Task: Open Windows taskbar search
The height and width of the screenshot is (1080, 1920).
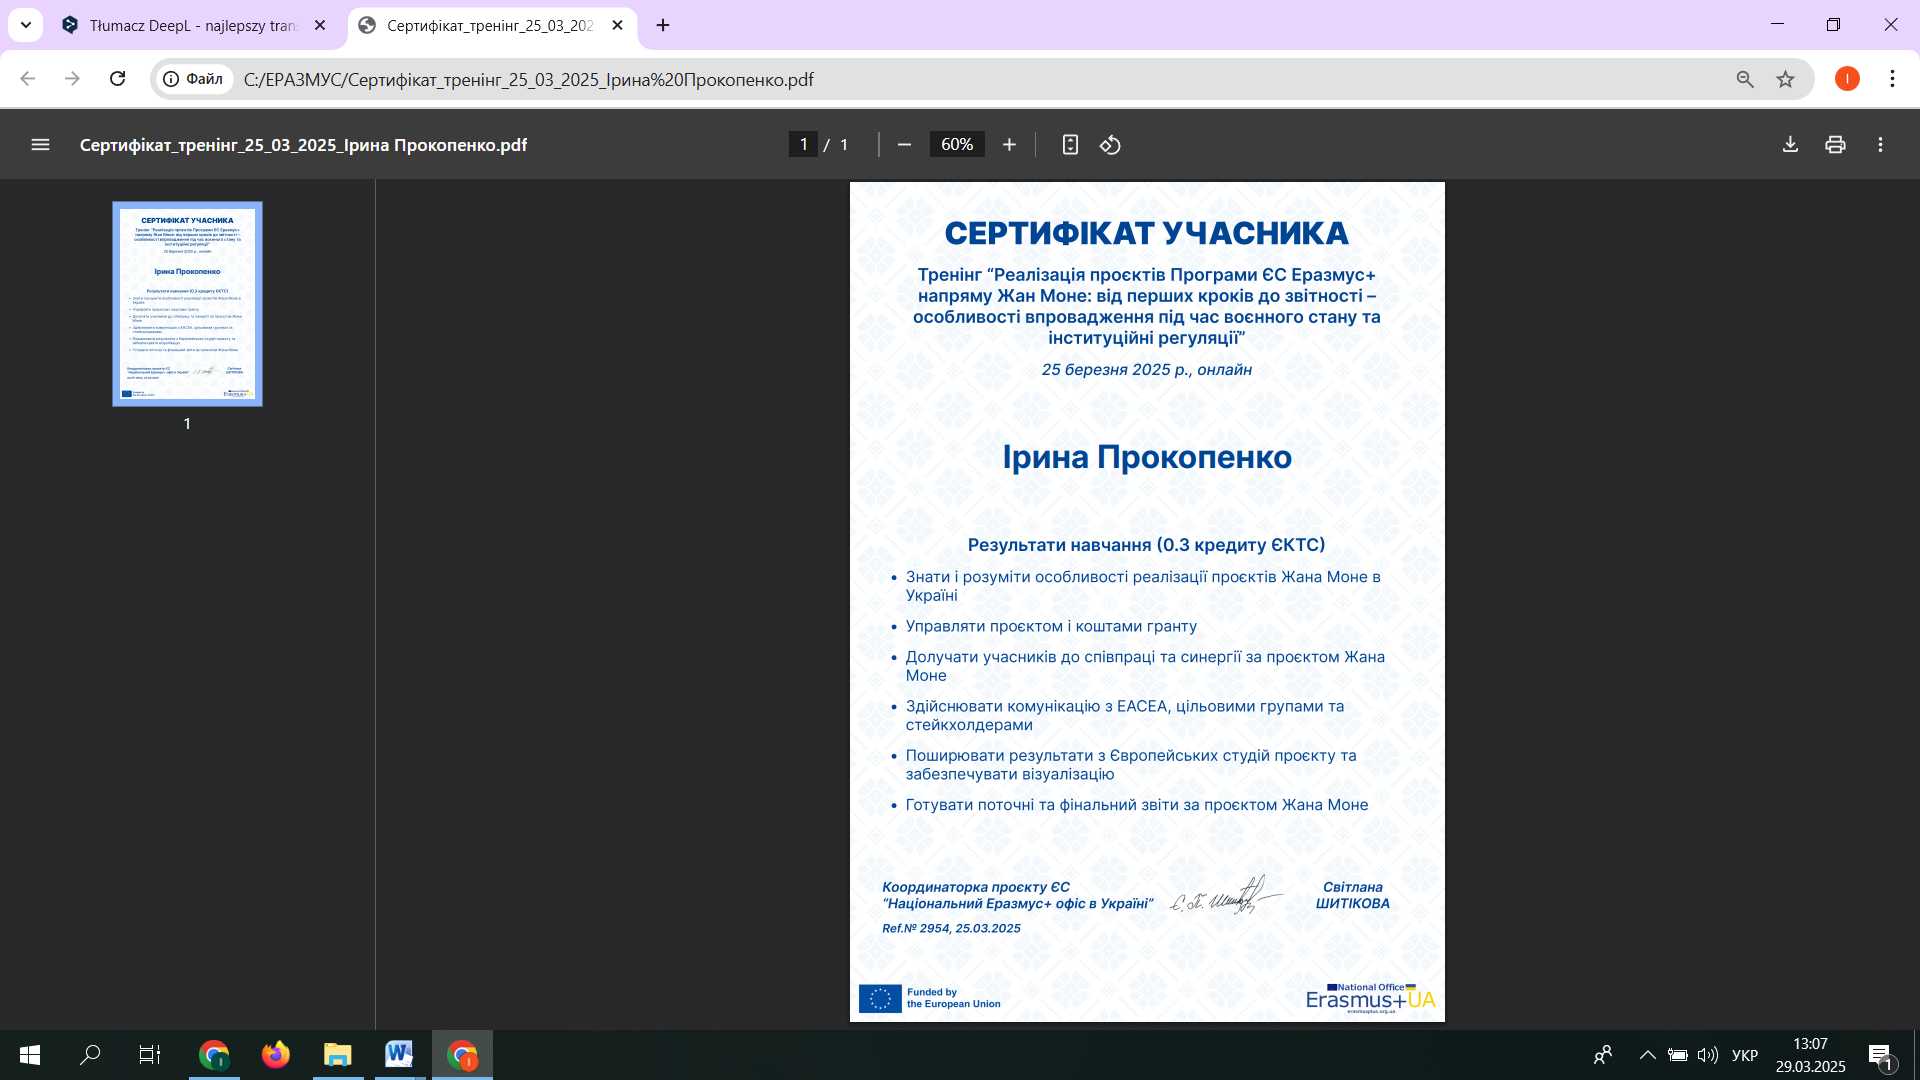Action: pos(90,1055)
